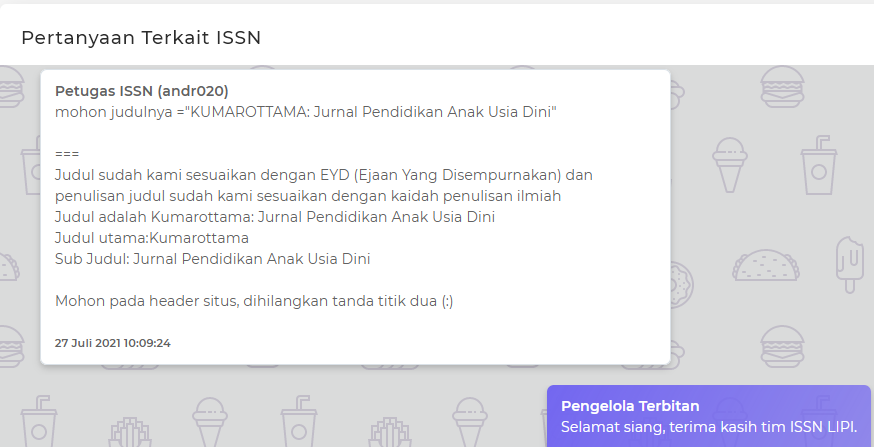Screen dimensions: 874x448
Task: Click the reply 'Selamat siang, terima kasih tim ISSN LIPI.'
Action: click(x=708, y=427)
